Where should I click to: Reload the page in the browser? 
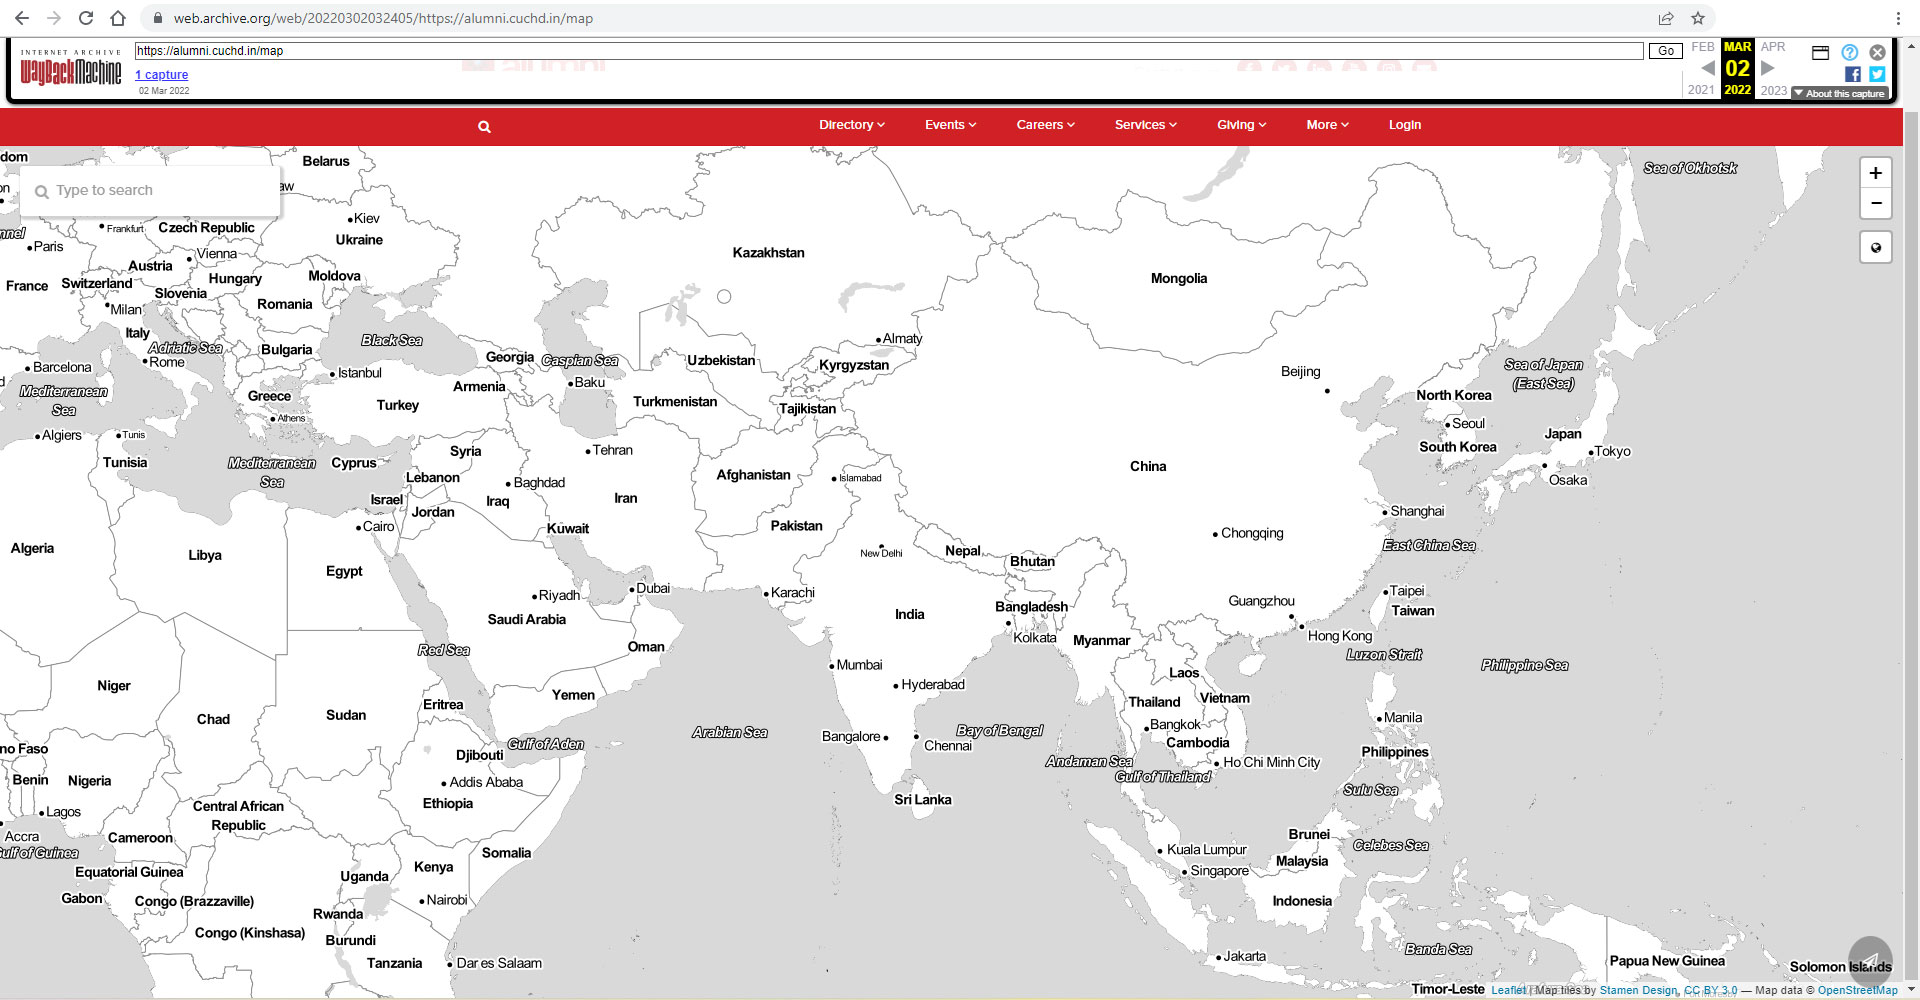[x=86, y=18]
